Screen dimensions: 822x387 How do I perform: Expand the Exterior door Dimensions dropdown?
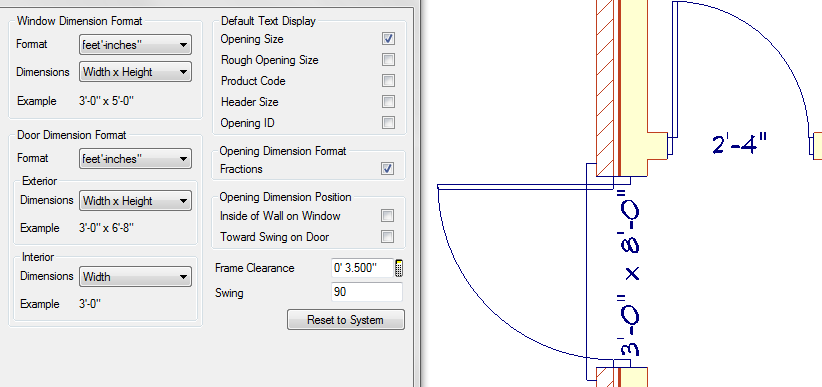pos(135,201)
